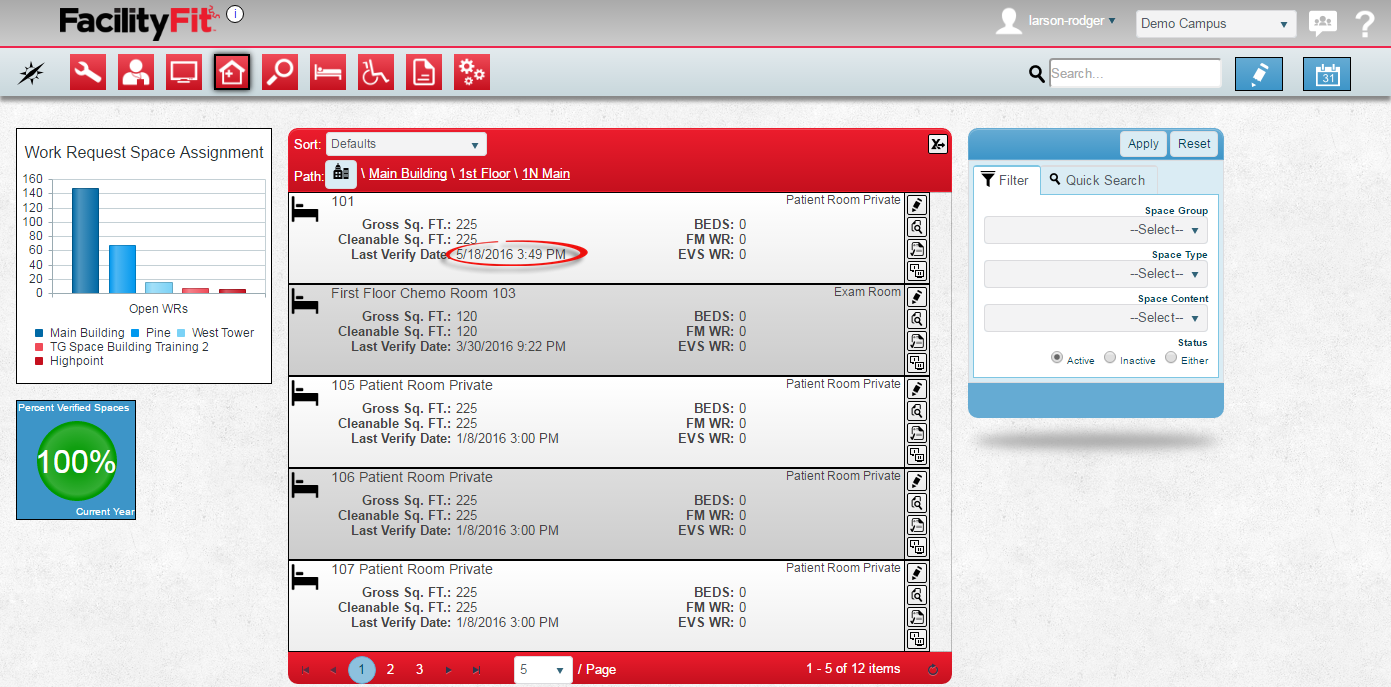Viewport: 1391px width, 687px height.
Task: Click the Apply filter button
Action: click(1143, 144)
